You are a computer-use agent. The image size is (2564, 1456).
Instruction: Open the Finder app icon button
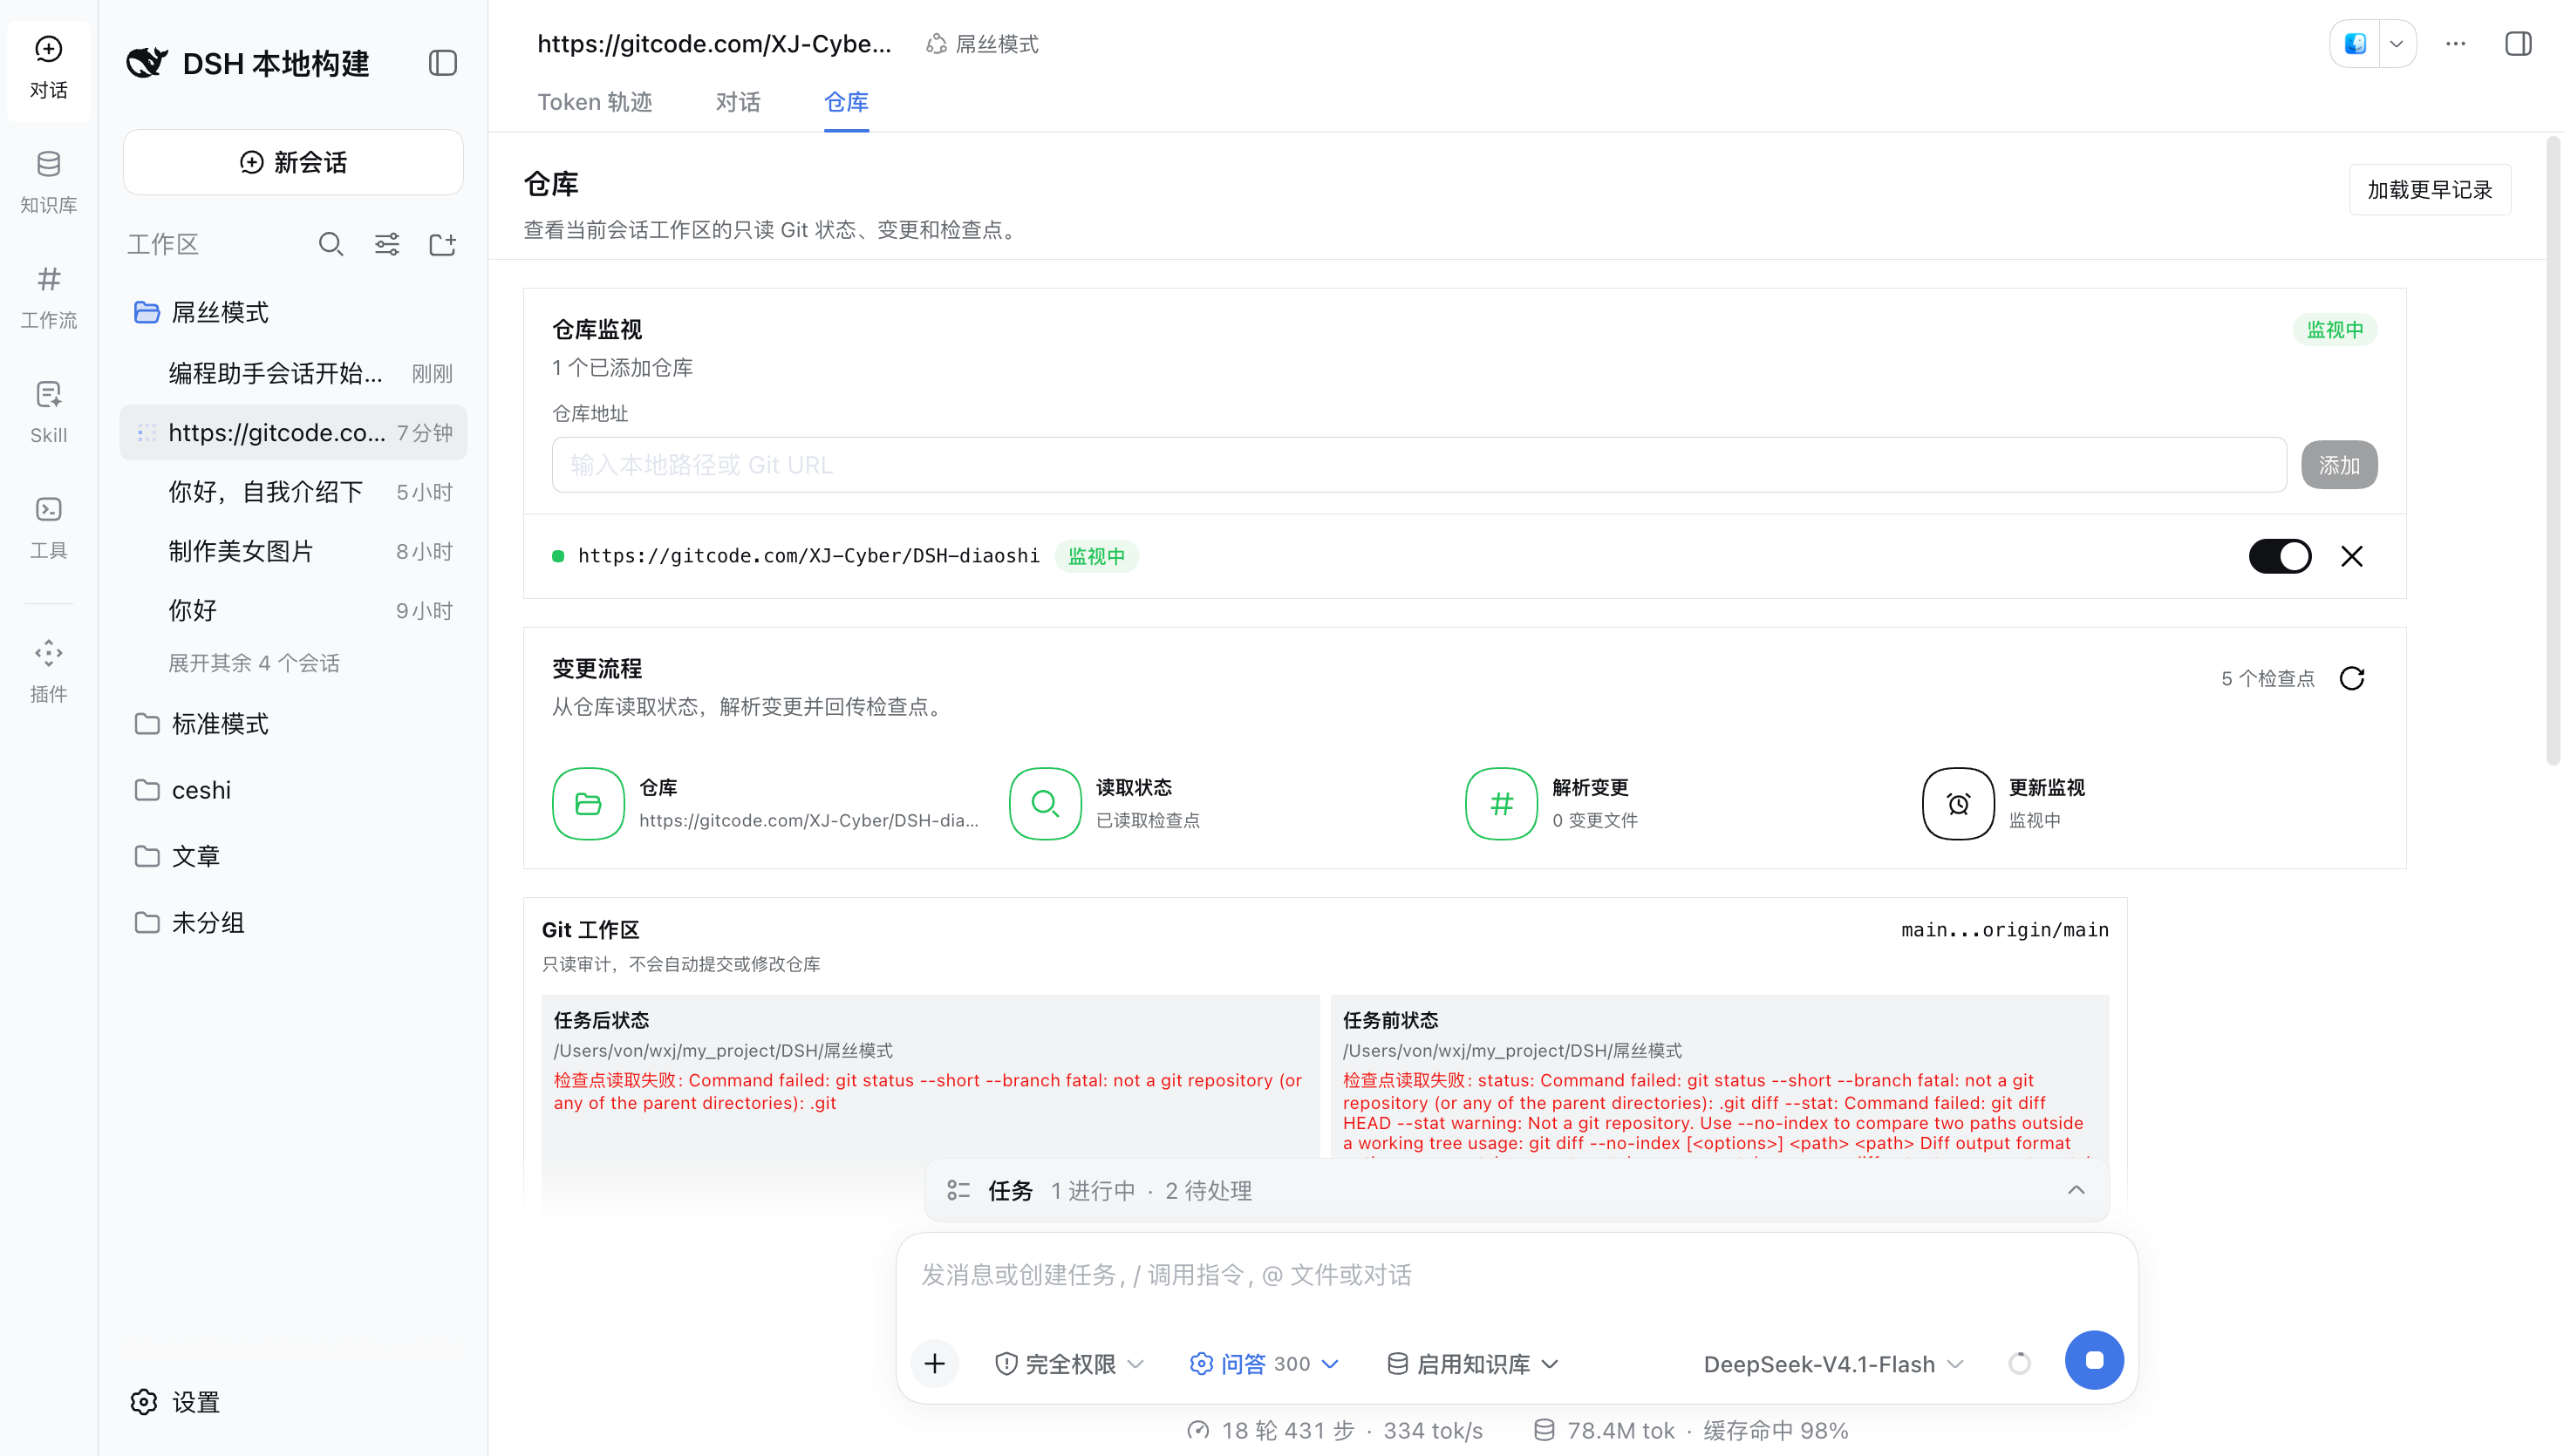point(2355,44)
